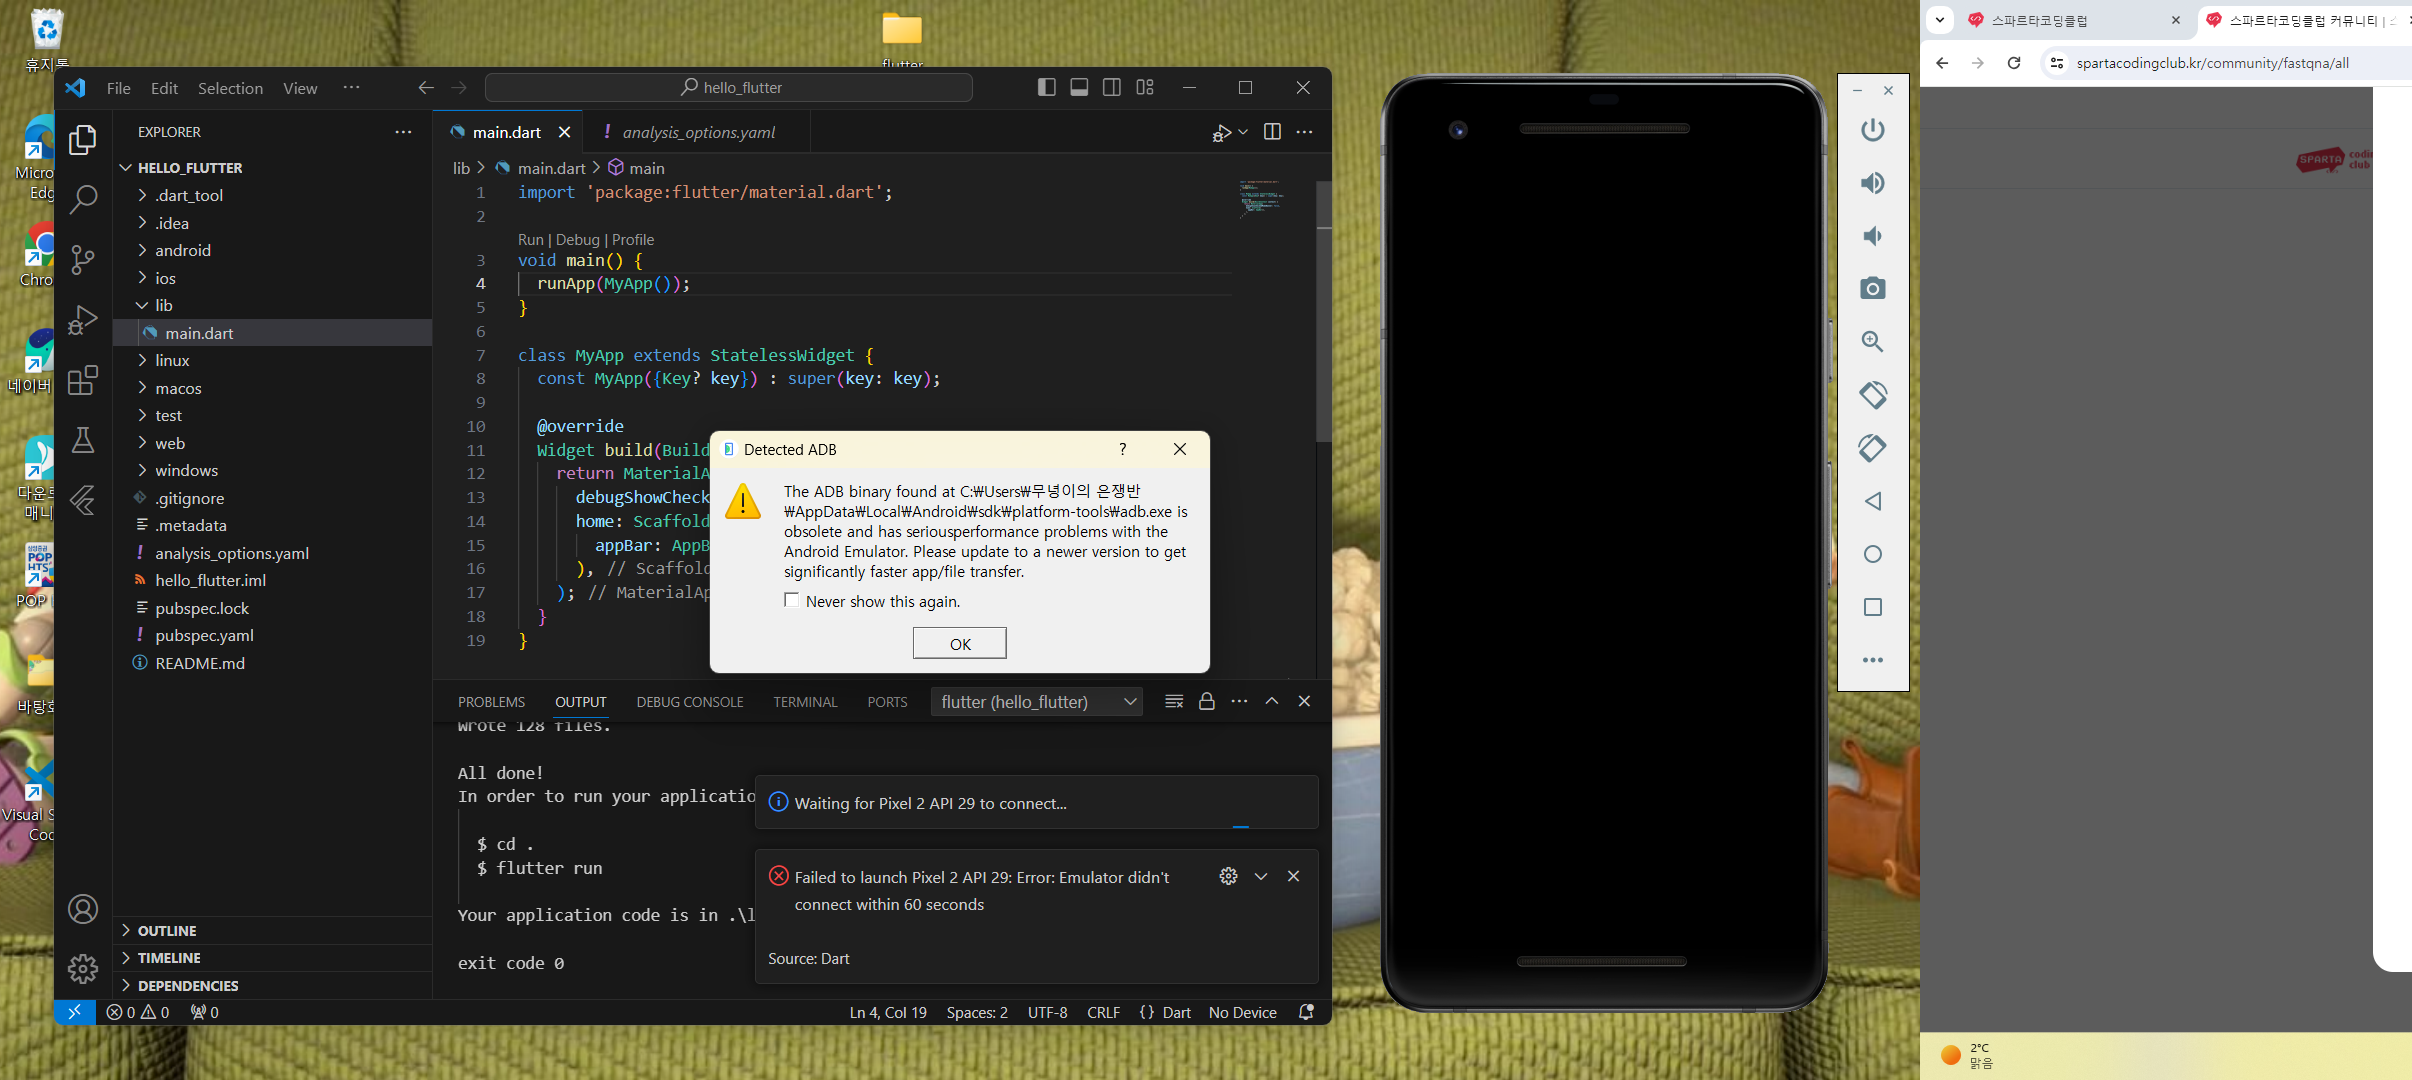The image size is (2412, 1080).
Task: Tap the emulator Home circle button
Action: pyautogui.click(x=1873, y=554)
